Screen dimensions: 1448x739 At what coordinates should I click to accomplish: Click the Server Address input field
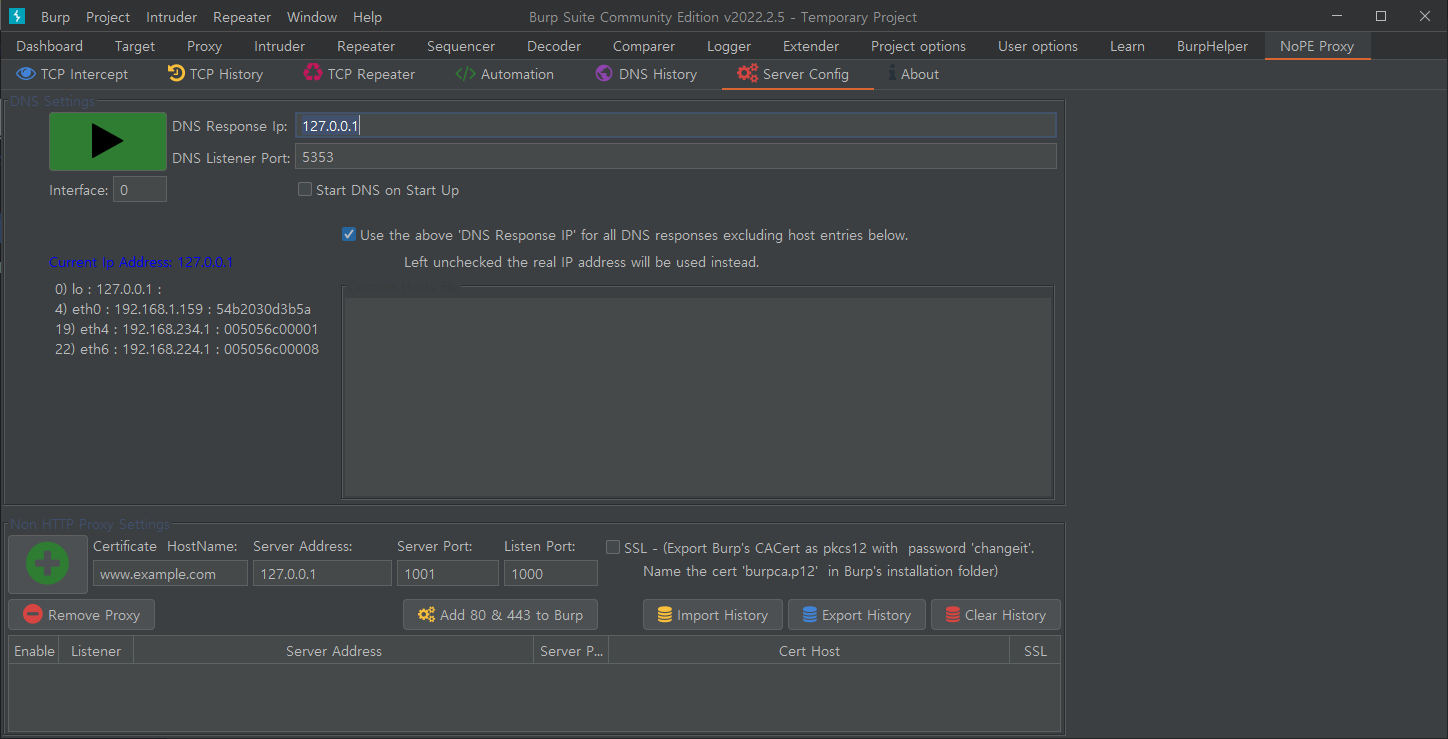click(322, 574)
